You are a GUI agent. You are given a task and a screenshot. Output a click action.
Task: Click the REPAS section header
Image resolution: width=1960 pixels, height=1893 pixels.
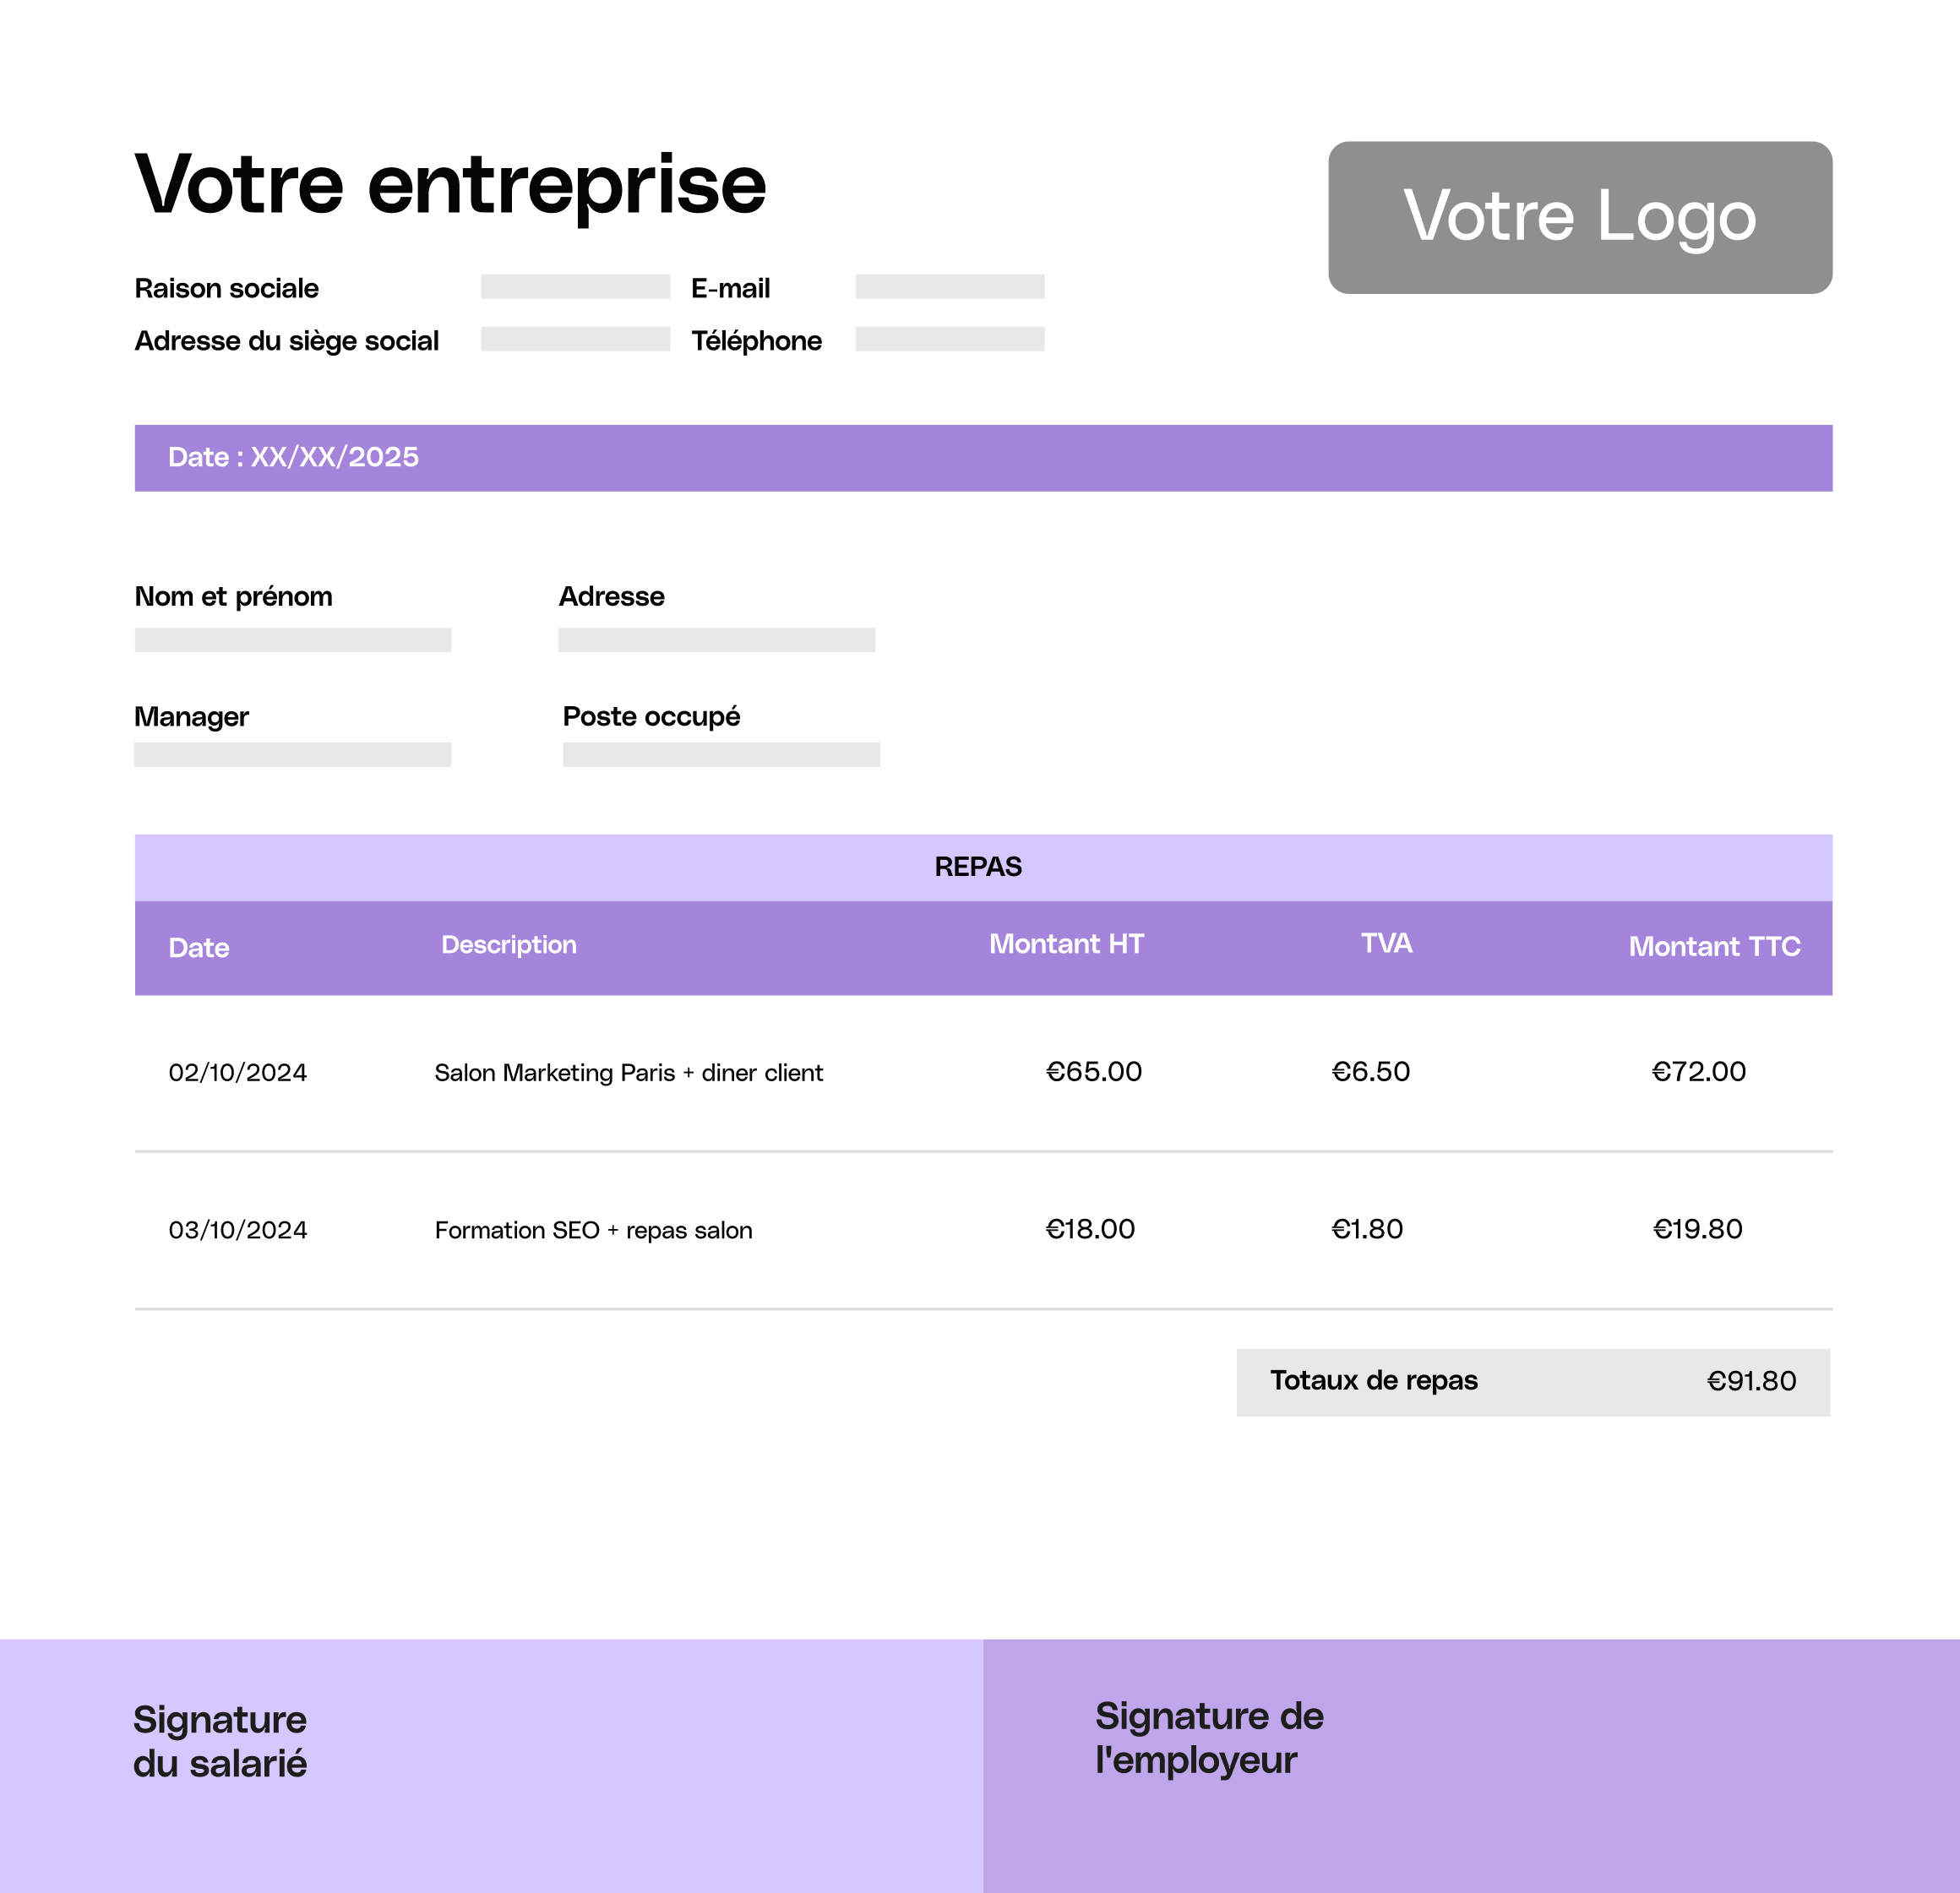(x=978, y=867)
